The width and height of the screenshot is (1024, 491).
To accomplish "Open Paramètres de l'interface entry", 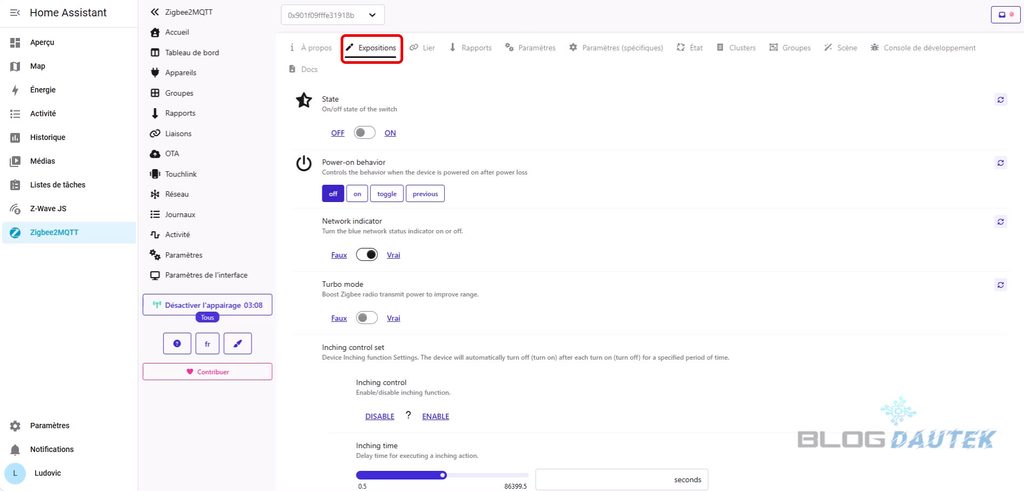I will [199, 276].
